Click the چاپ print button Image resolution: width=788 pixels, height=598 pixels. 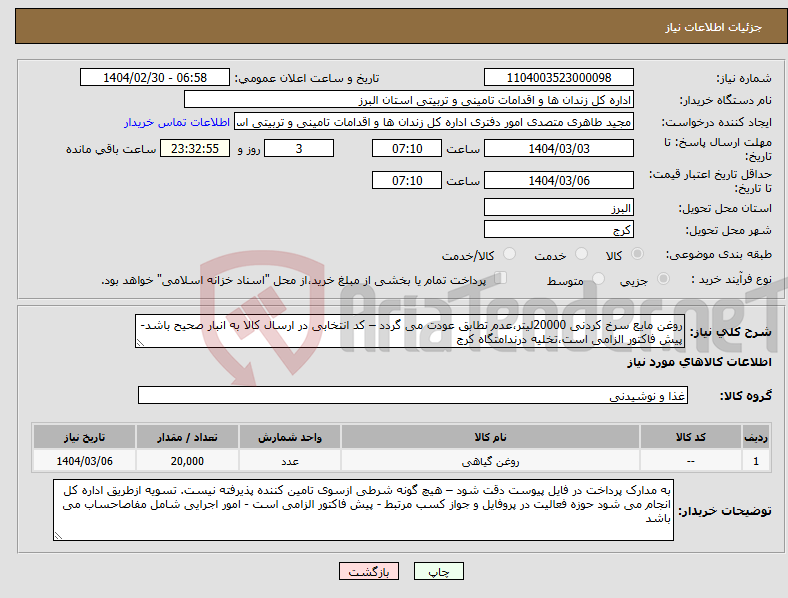pyautogui.click(x=439, y=571)
